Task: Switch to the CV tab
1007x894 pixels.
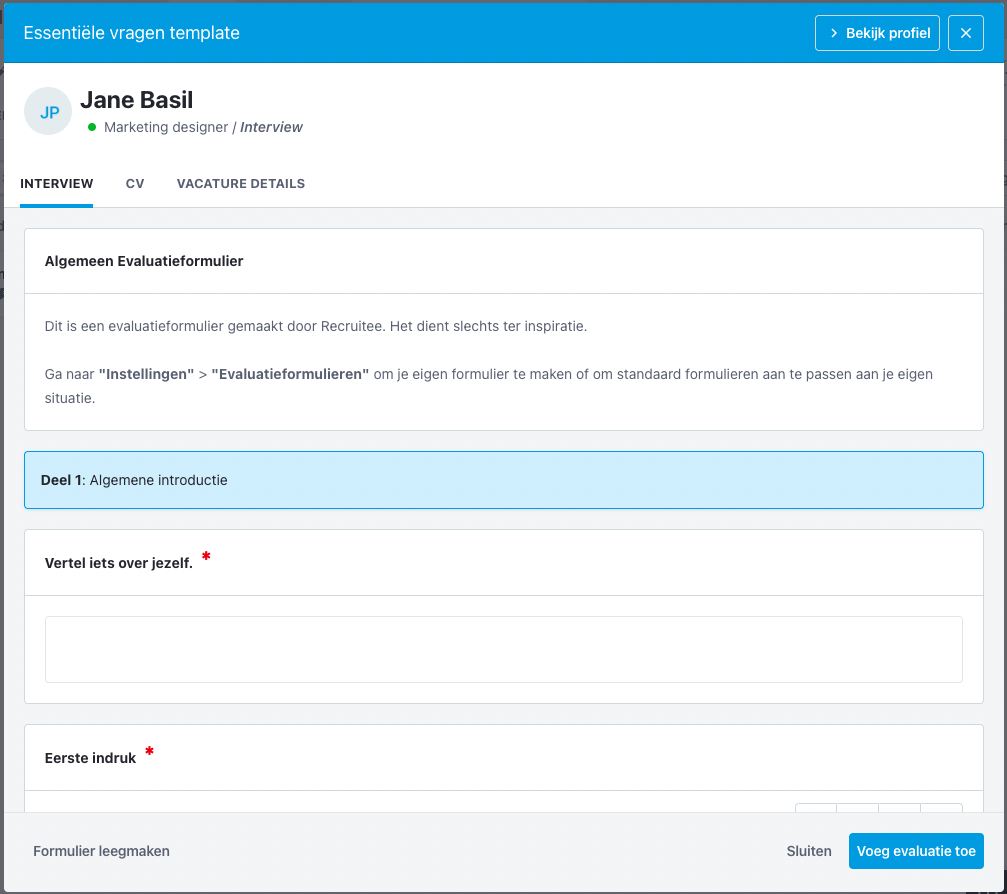Action: tap(135, 184)
